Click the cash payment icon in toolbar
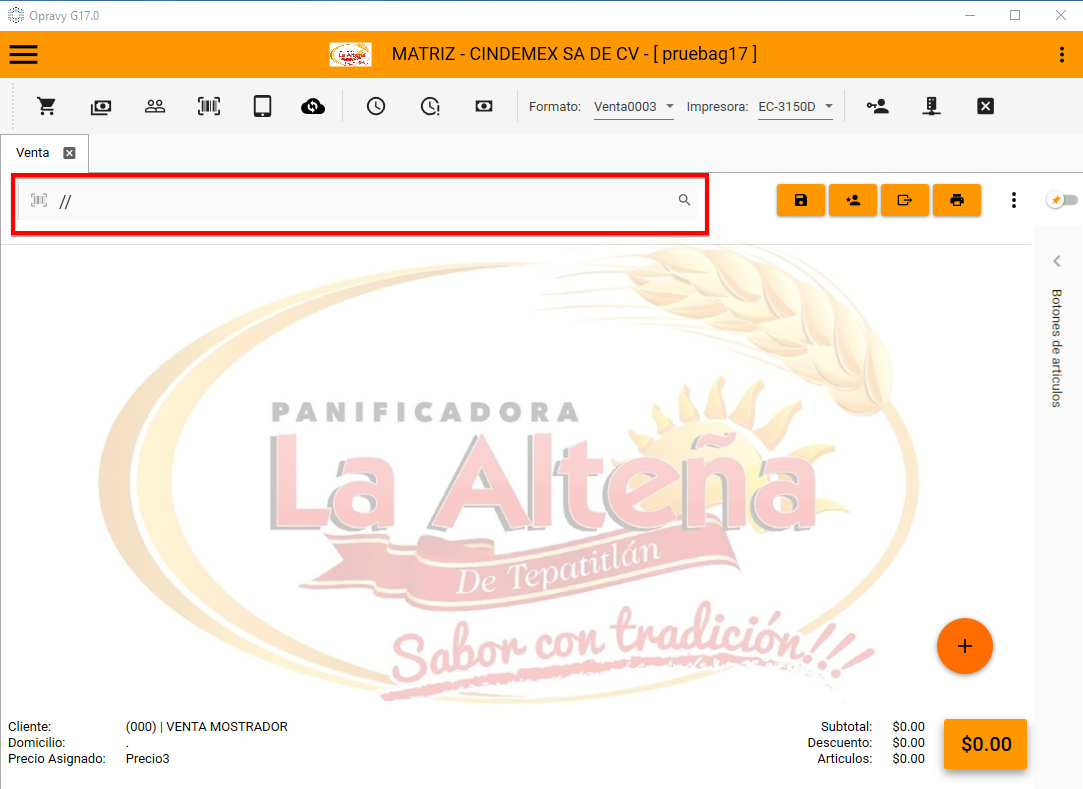Screen dimensions: 1083x789 [x=101, y=106]
